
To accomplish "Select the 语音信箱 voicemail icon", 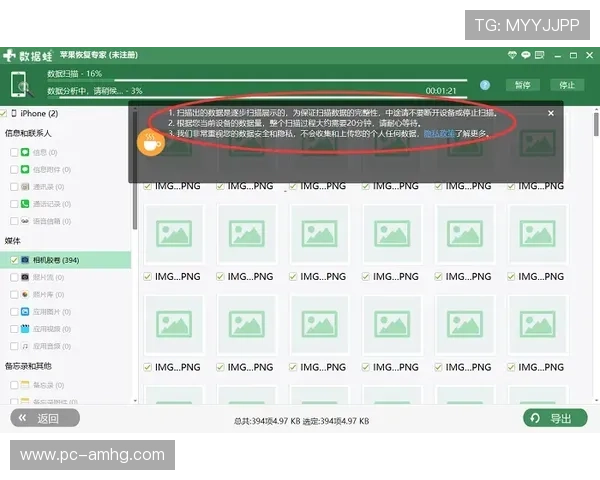I will pos(25,221).
